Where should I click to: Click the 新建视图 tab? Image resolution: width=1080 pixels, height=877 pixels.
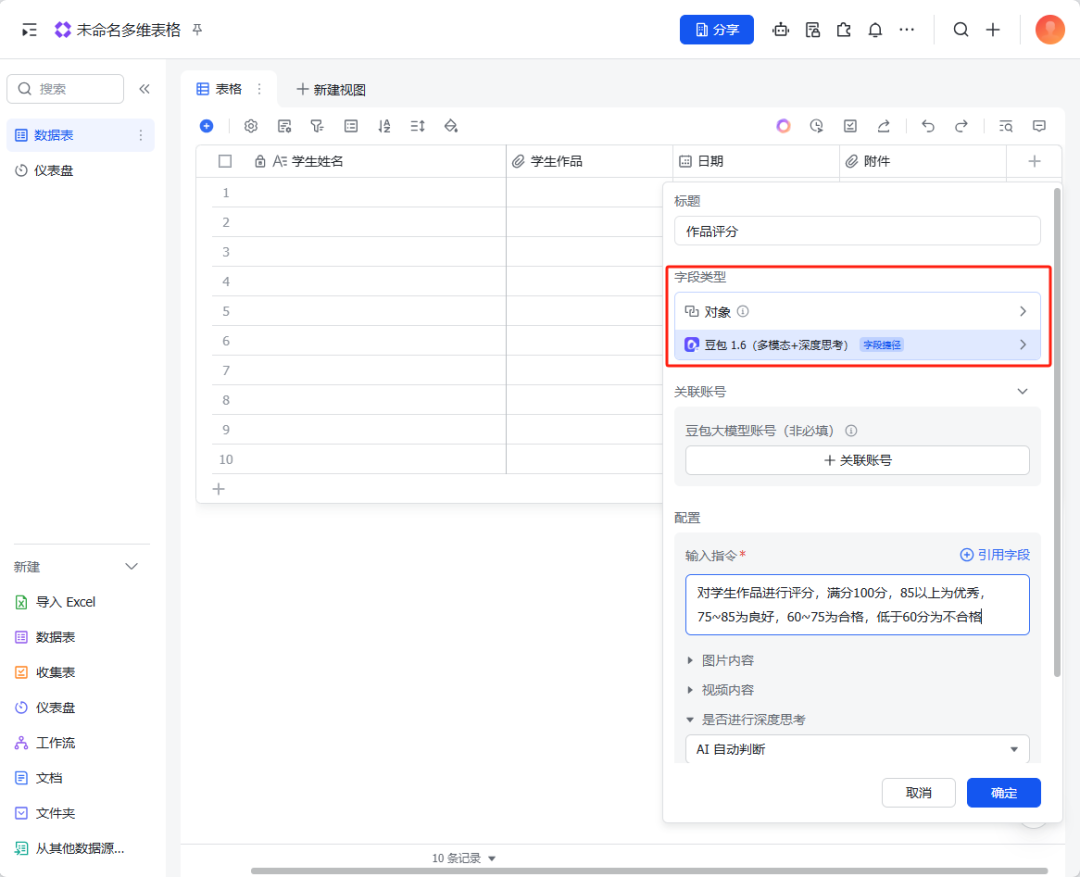coord(331,89)
